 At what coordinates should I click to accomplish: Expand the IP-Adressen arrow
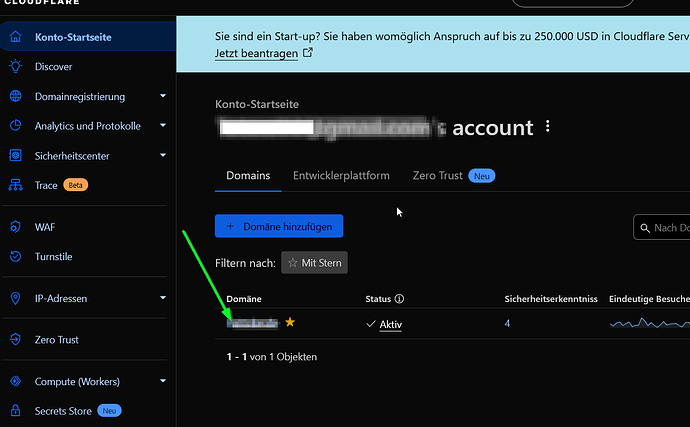pyautogui.click(x=163, y=298)
